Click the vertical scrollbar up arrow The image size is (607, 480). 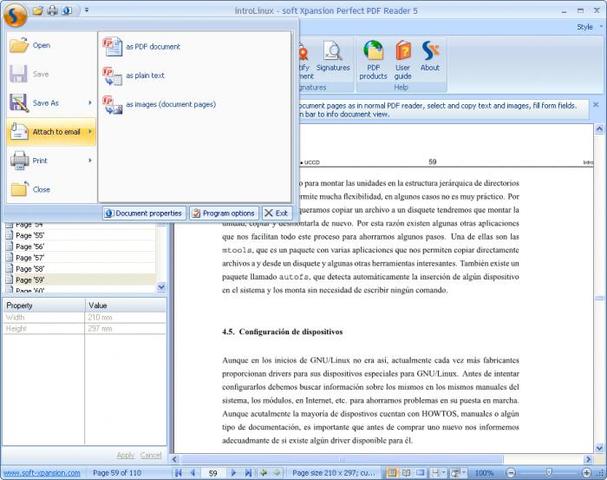pos(599,129)
